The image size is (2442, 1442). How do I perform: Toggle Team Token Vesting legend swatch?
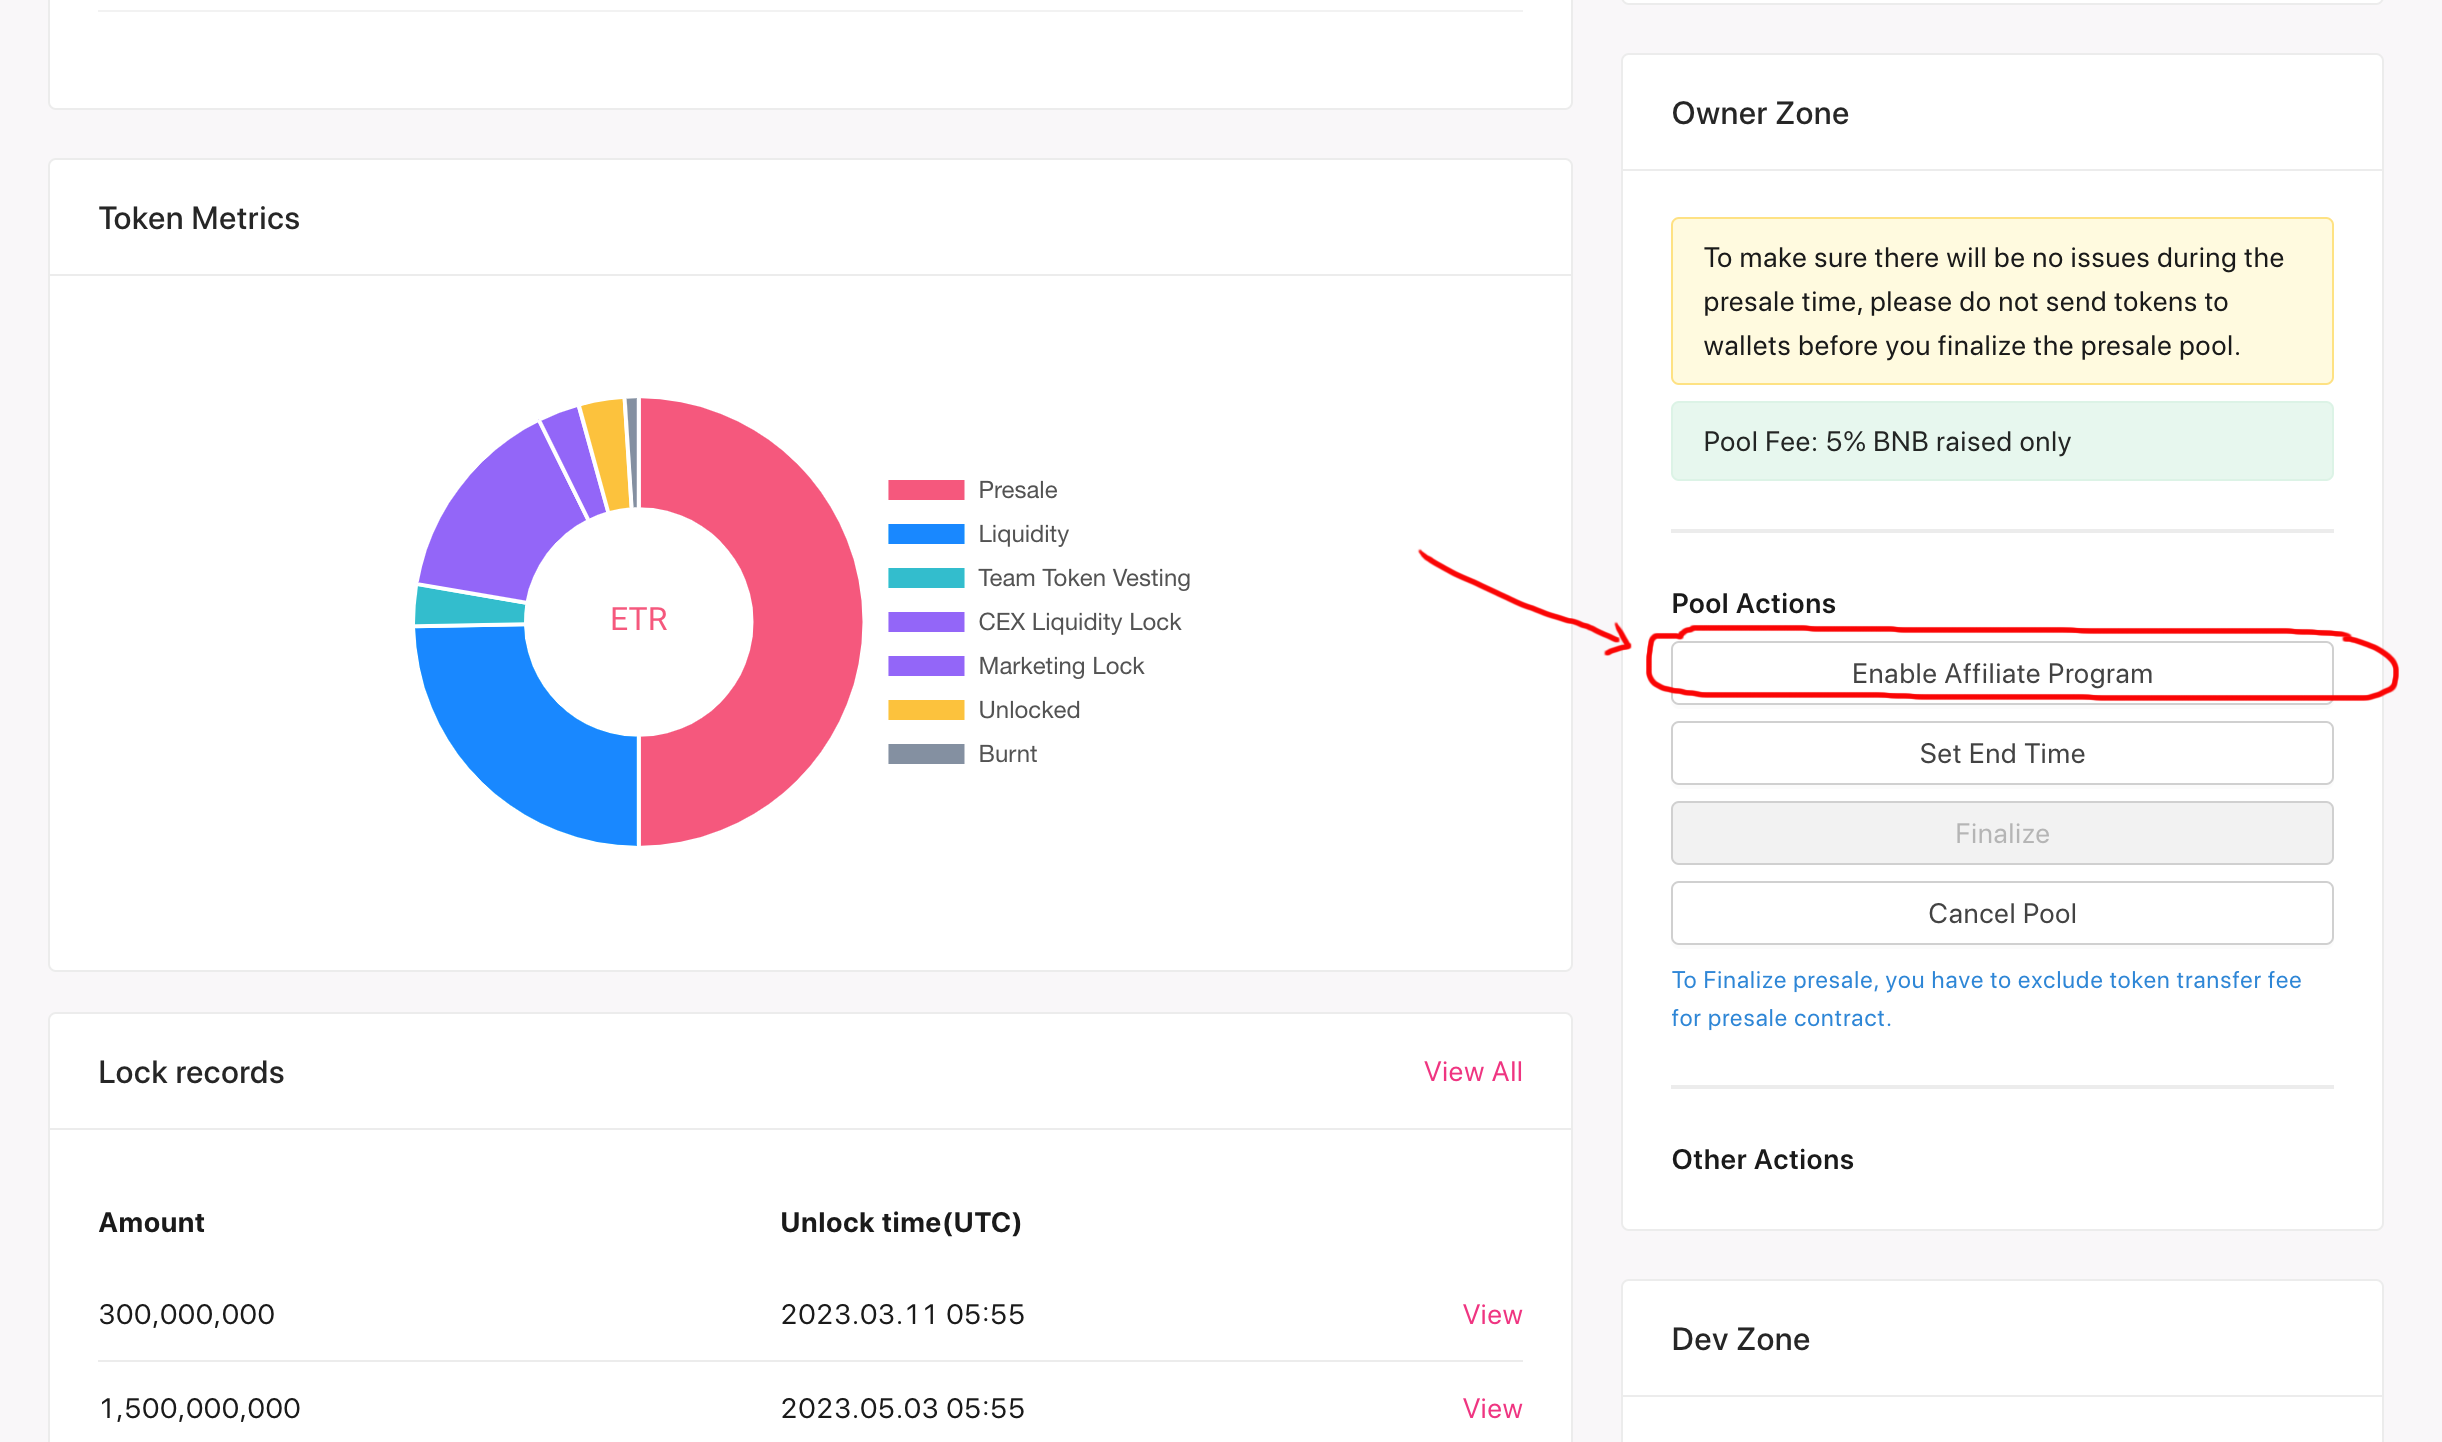(x=926, y=578)
